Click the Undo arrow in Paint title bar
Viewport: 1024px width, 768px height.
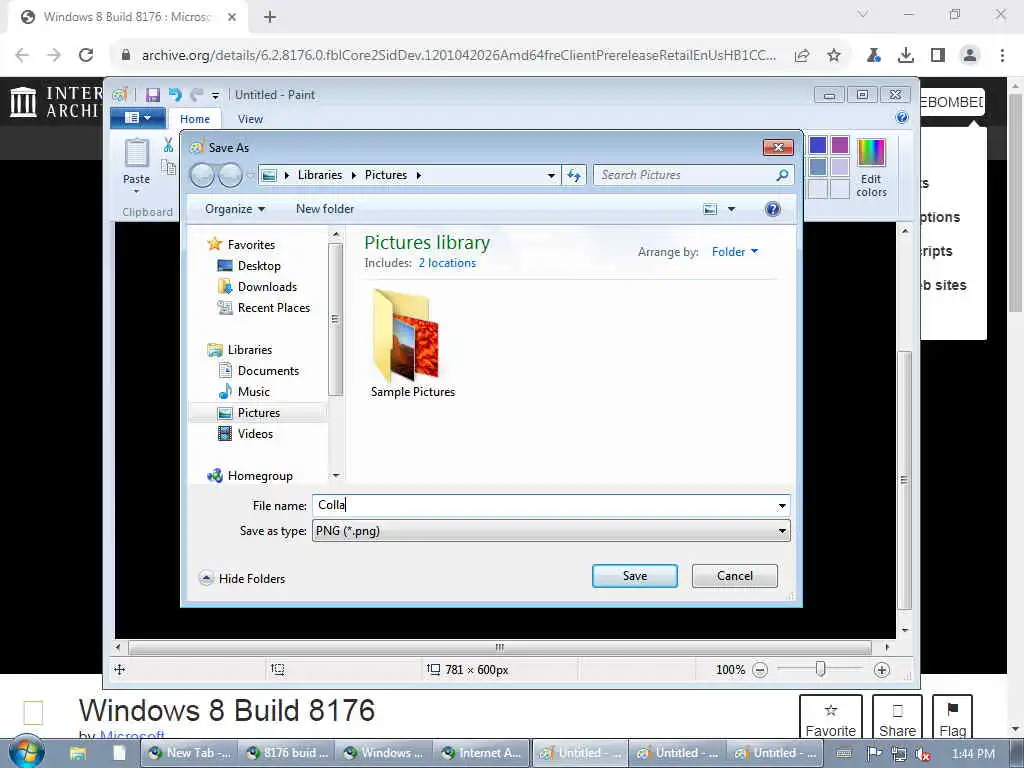[x=175, y=95]
